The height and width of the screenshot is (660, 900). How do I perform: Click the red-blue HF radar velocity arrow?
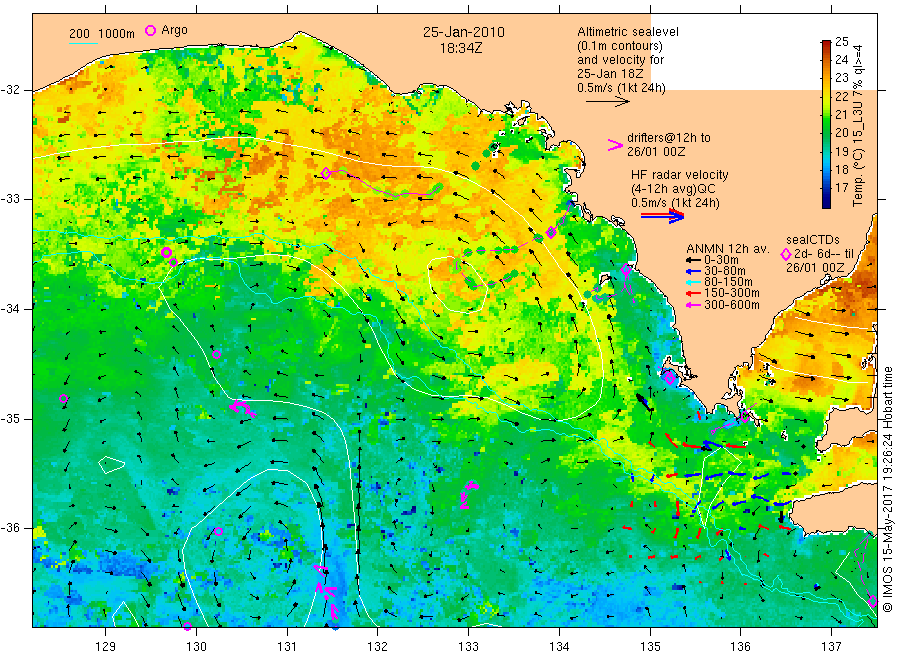(x=662, y=216)
